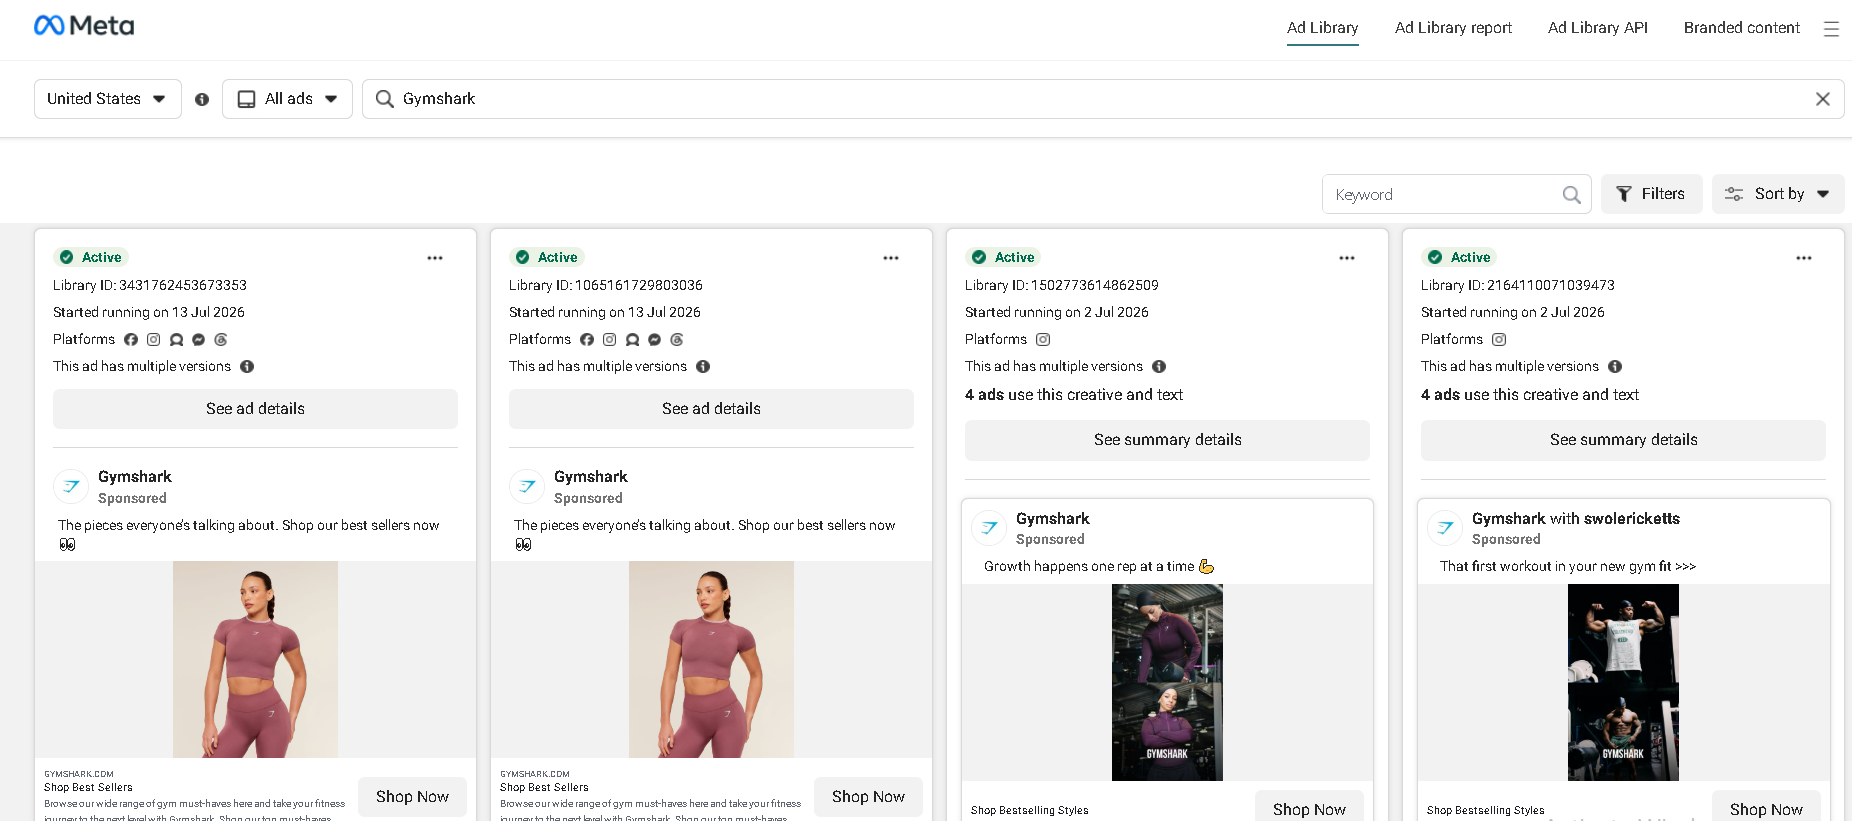
Task: Click Instagram platform icon on ad 1502773614862509
Action: 1043,340
